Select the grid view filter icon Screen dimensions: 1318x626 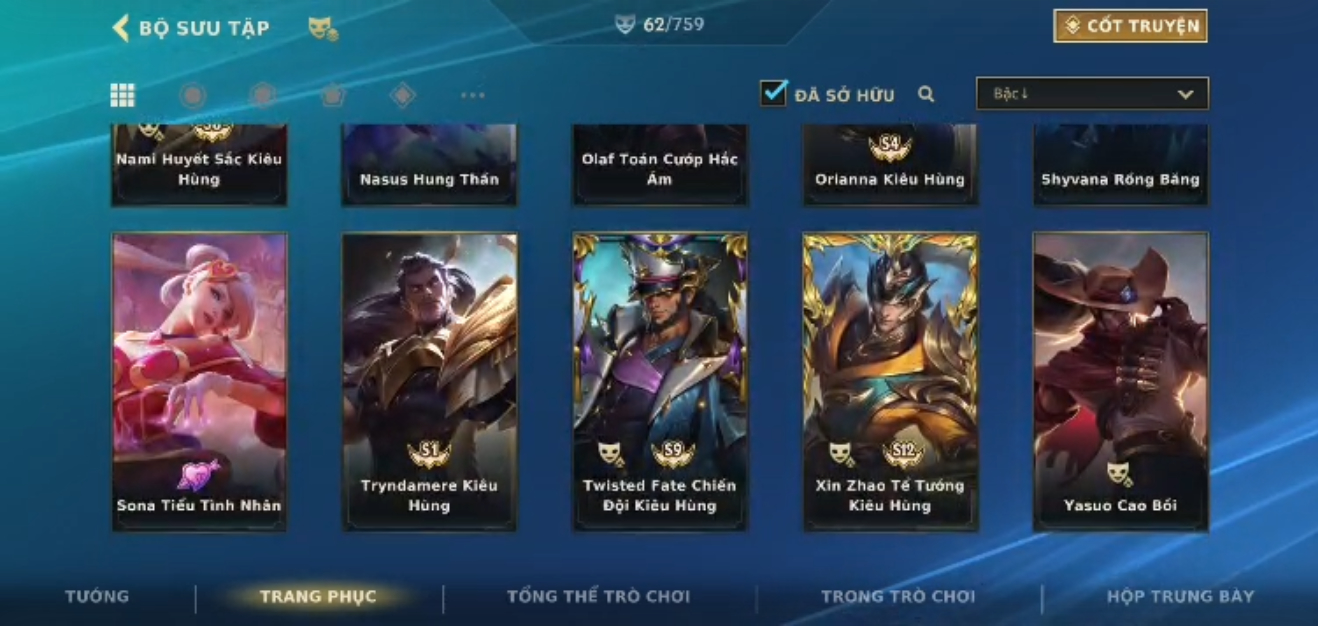pyautogui.click(x=123, y=95)
